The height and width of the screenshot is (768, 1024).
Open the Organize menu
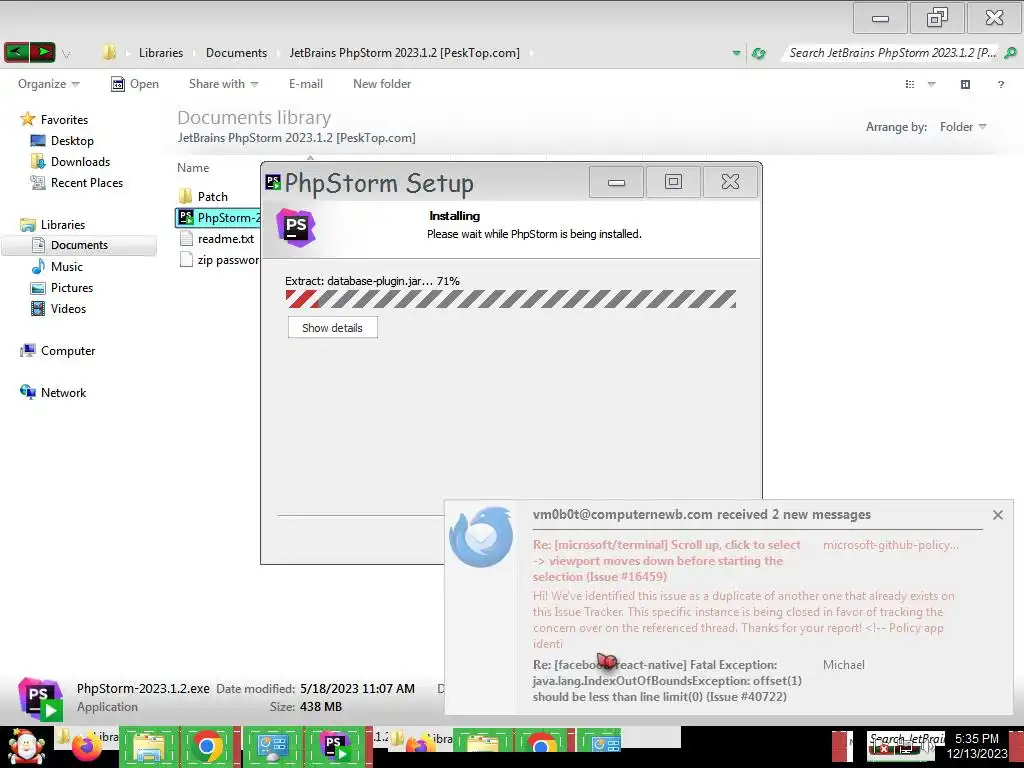(48, 84)
